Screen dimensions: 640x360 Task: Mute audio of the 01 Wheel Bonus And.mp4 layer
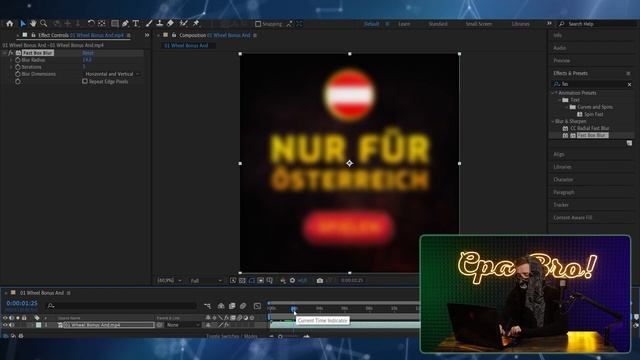pos(11,325)
